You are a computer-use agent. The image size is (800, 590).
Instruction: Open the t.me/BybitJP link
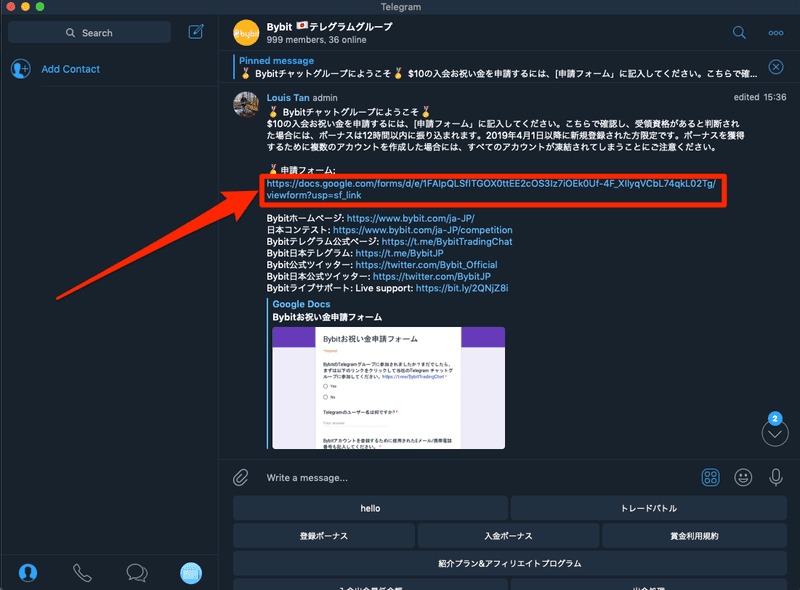399,253
